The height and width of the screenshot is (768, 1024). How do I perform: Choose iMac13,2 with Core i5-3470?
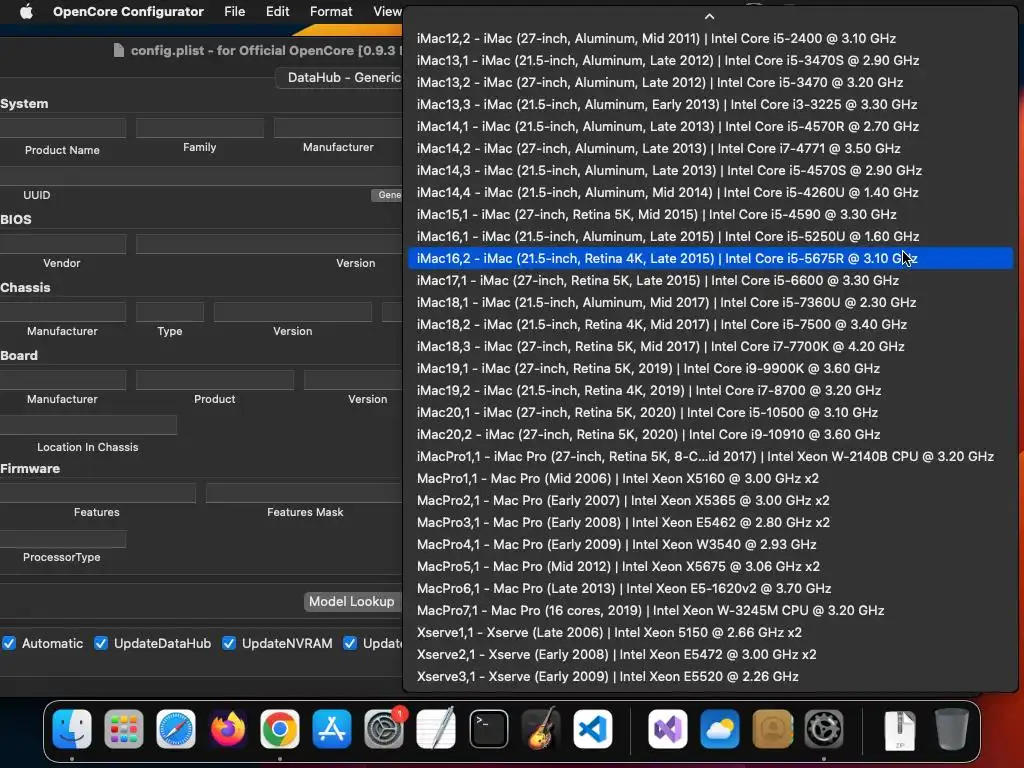(x=710, y=82)
